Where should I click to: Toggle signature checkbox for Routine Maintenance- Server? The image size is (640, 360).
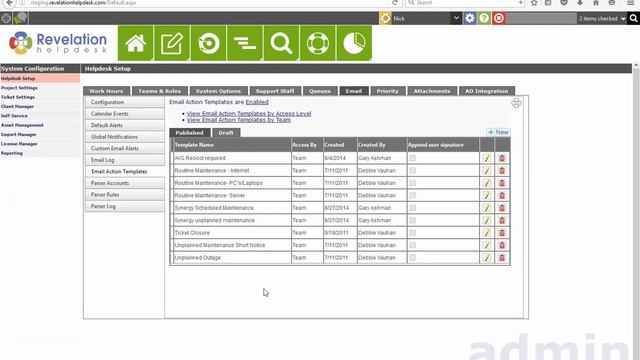coord(413,196)
